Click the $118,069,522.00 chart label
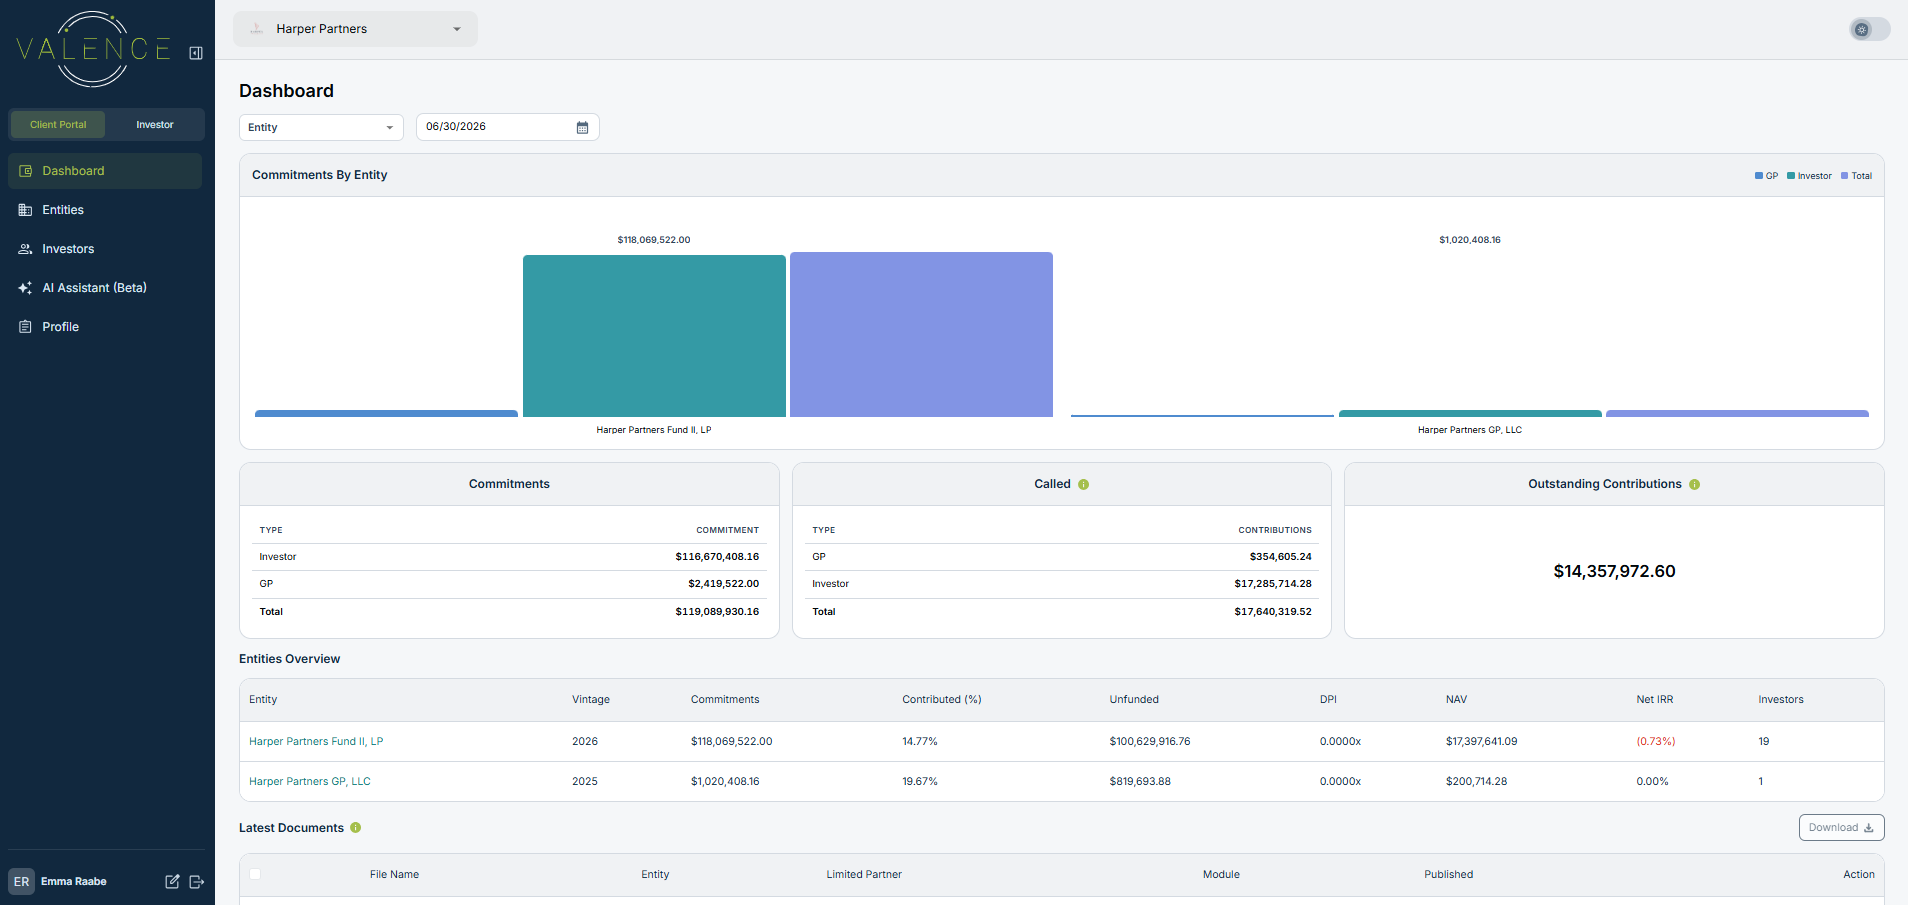The width and height of the screenshot is (1908, 905). tap(654, 240)
